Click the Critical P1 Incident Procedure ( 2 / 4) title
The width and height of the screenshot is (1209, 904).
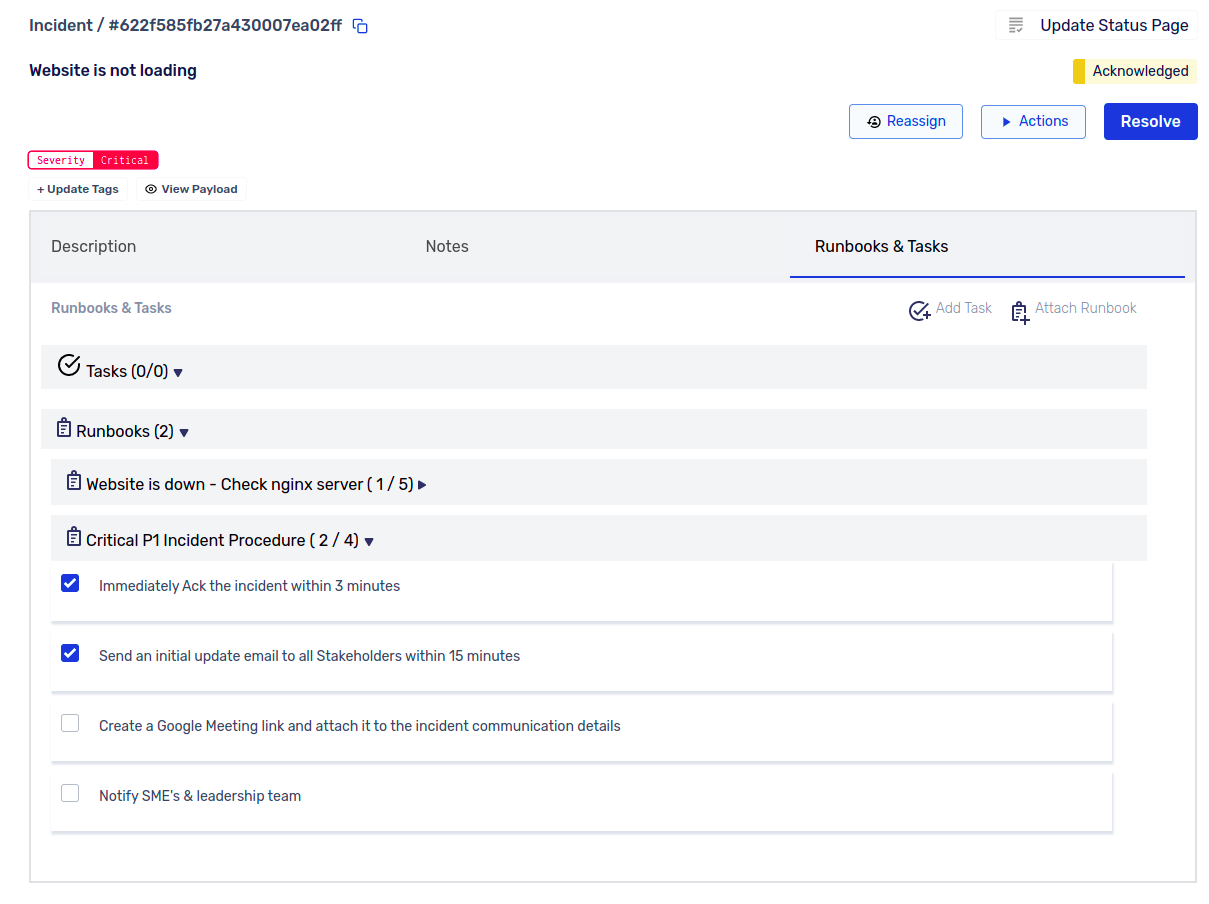(x=222, y=540)
